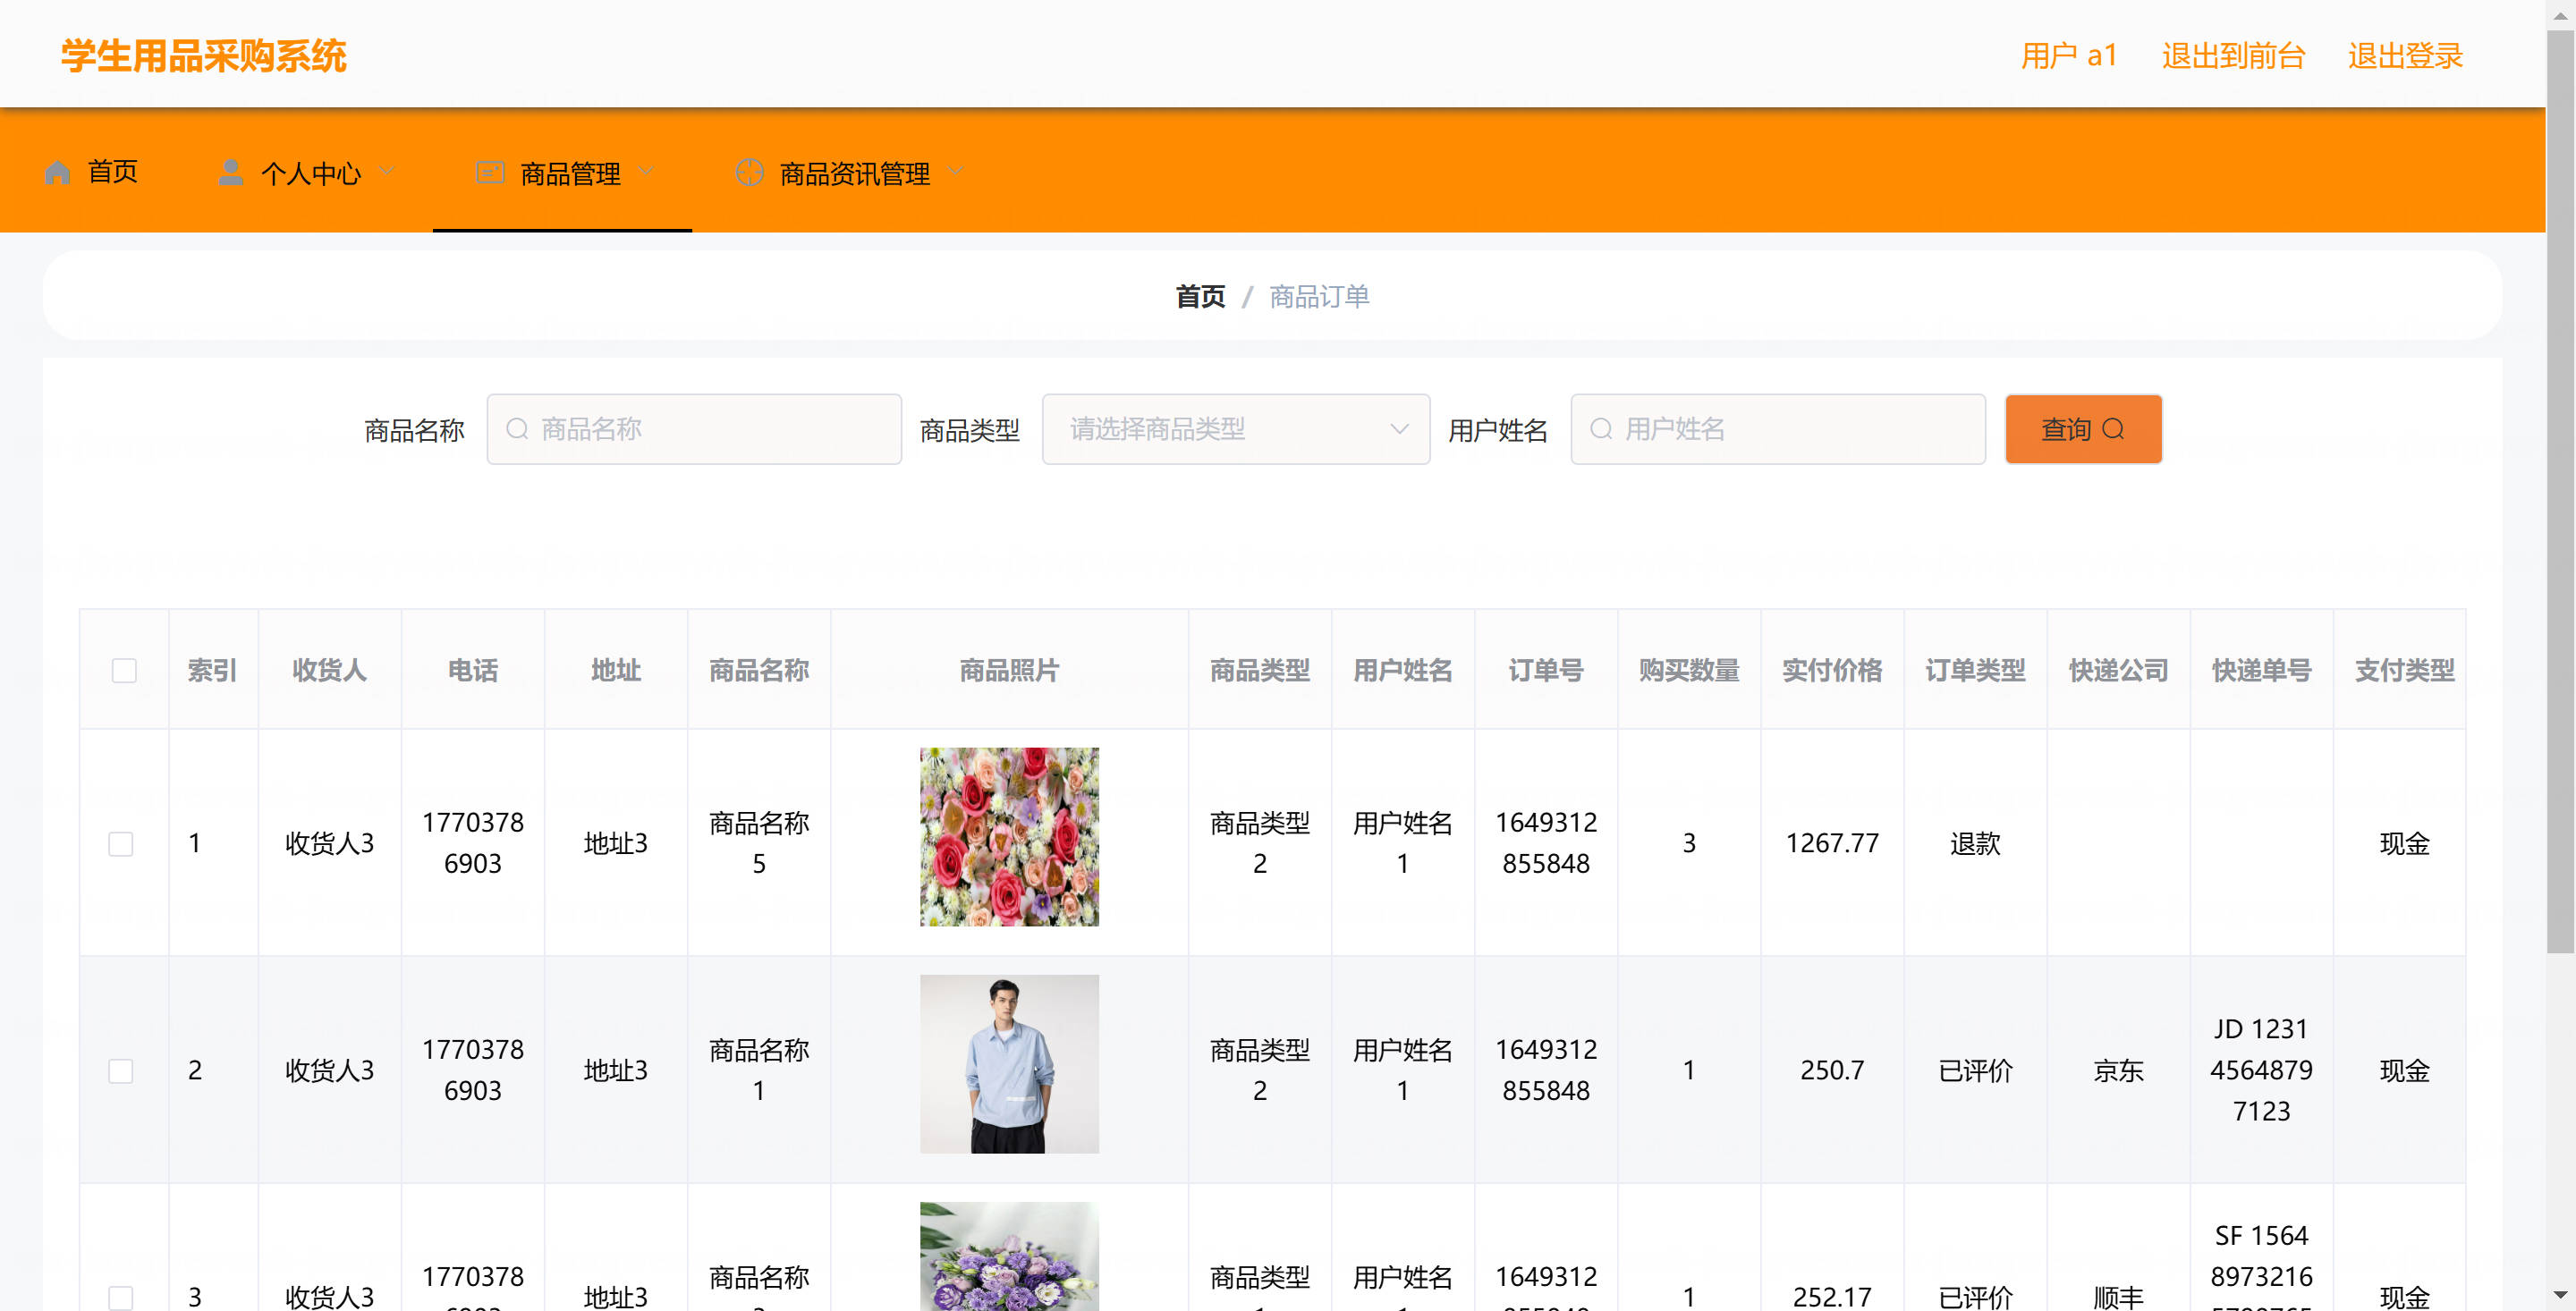This screenshot has width=2576, height=1311.
Task: Click the 支付类型 column header
Action: (2404, 670)
